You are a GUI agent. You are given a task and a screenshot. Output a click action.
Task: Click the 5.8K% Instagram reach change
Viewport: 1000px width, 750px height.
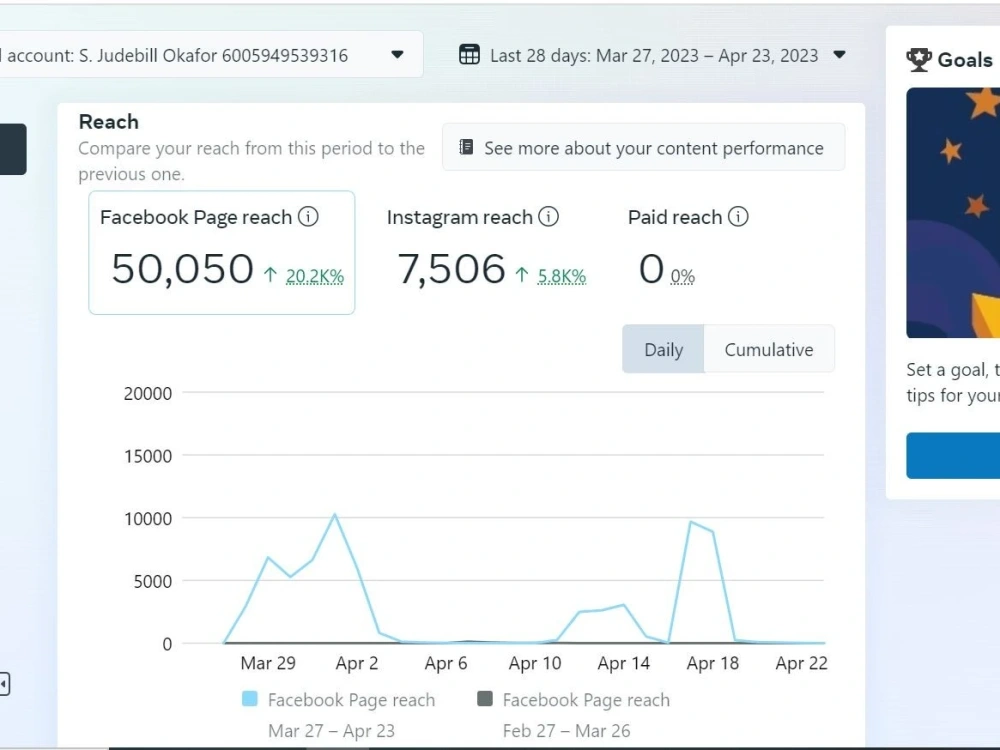tap(561, 276)
